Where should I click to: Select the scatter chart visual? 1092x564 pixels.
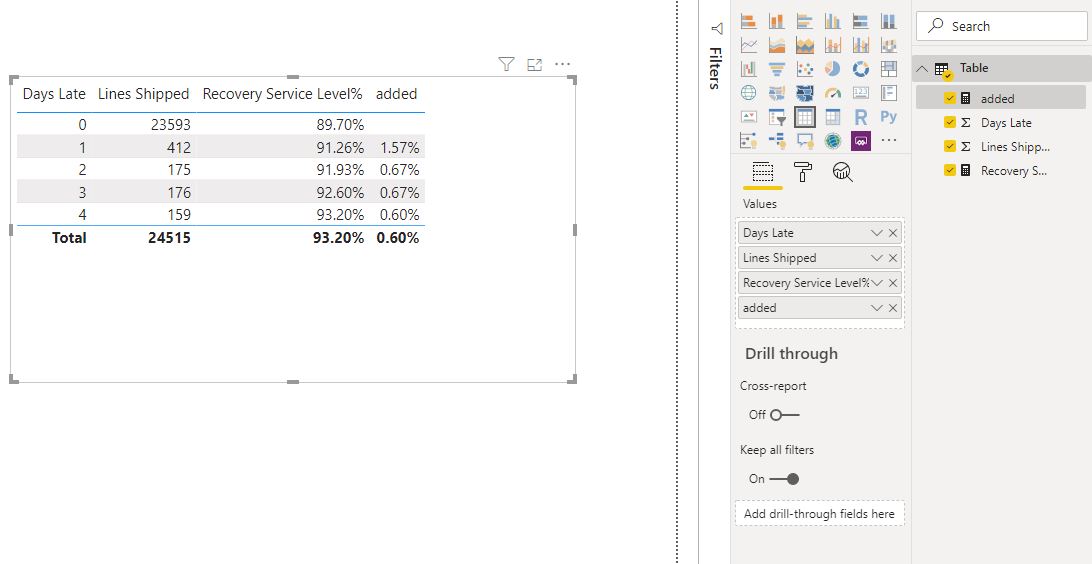[804, 69]
